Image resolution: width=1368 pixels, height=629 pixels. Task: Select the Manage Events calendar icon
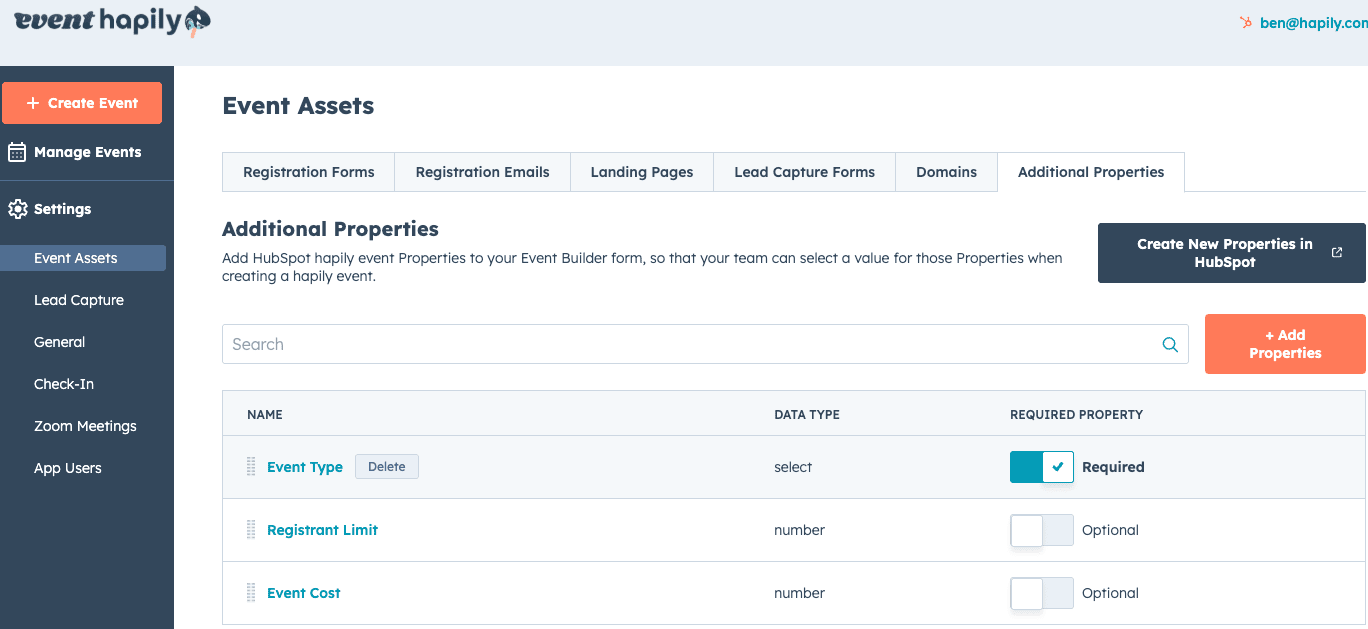[16, 151]
